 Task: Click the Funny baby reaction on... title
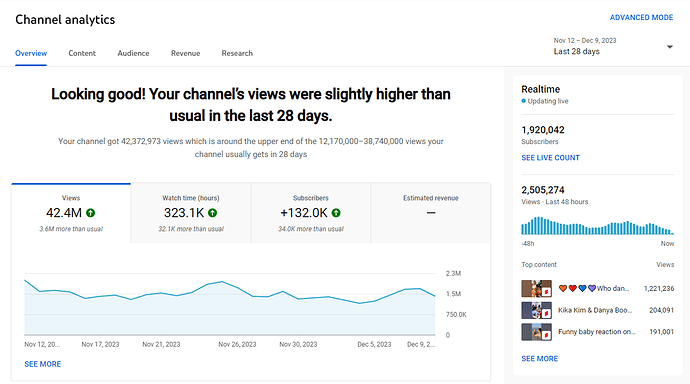(x=597, y=332)
